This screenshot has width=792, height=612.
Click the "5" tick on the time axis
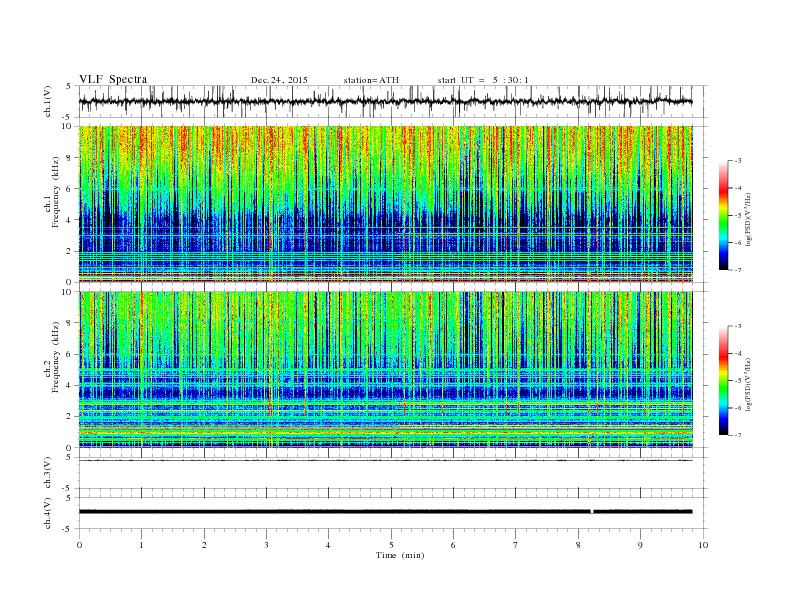coord(391,545)
